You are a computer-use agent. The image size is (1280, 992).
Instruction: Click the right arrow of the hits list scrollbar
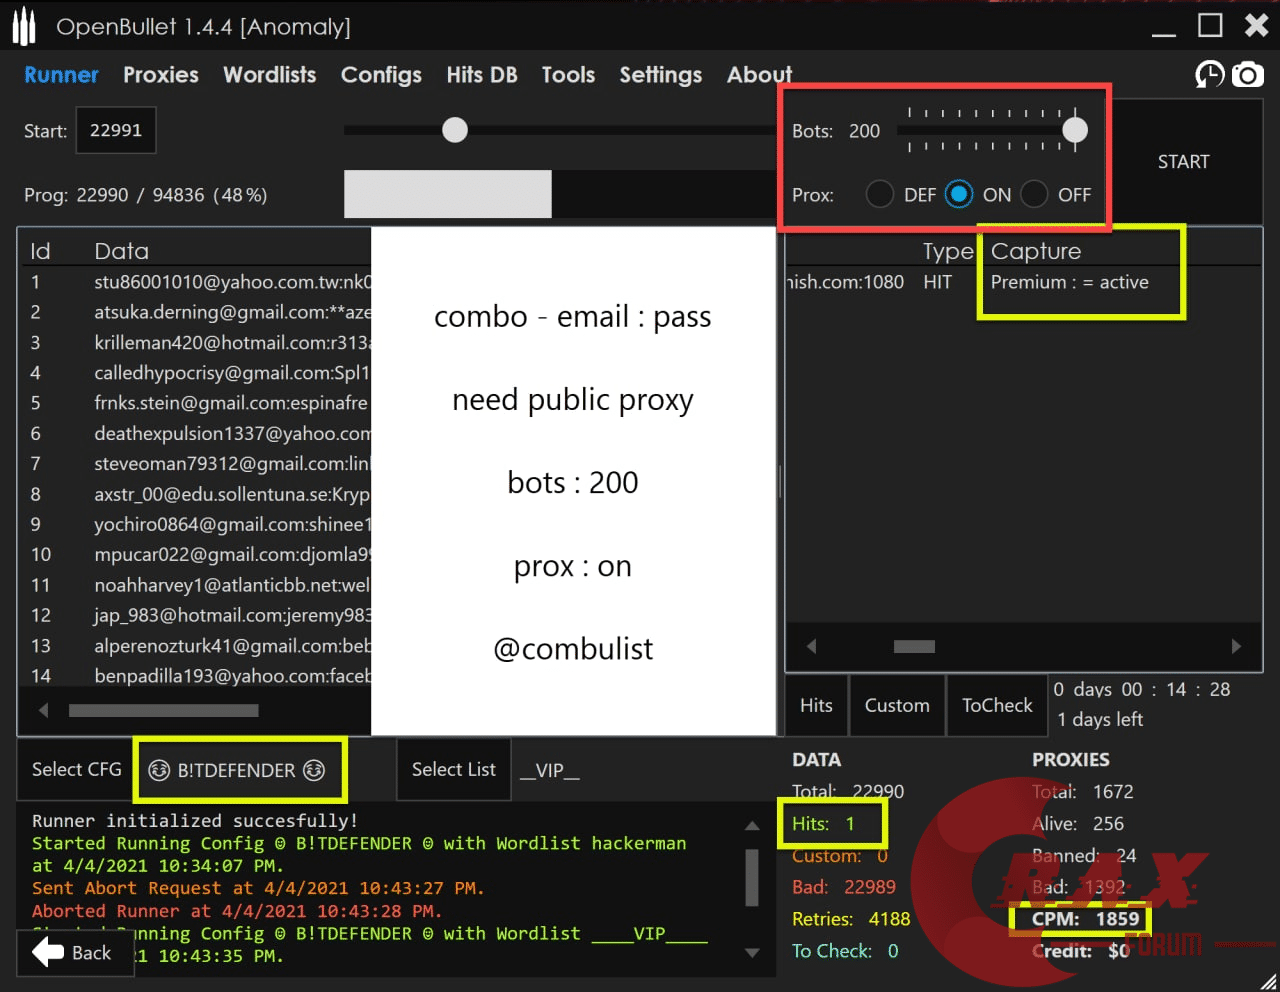tap(1236, 646)
